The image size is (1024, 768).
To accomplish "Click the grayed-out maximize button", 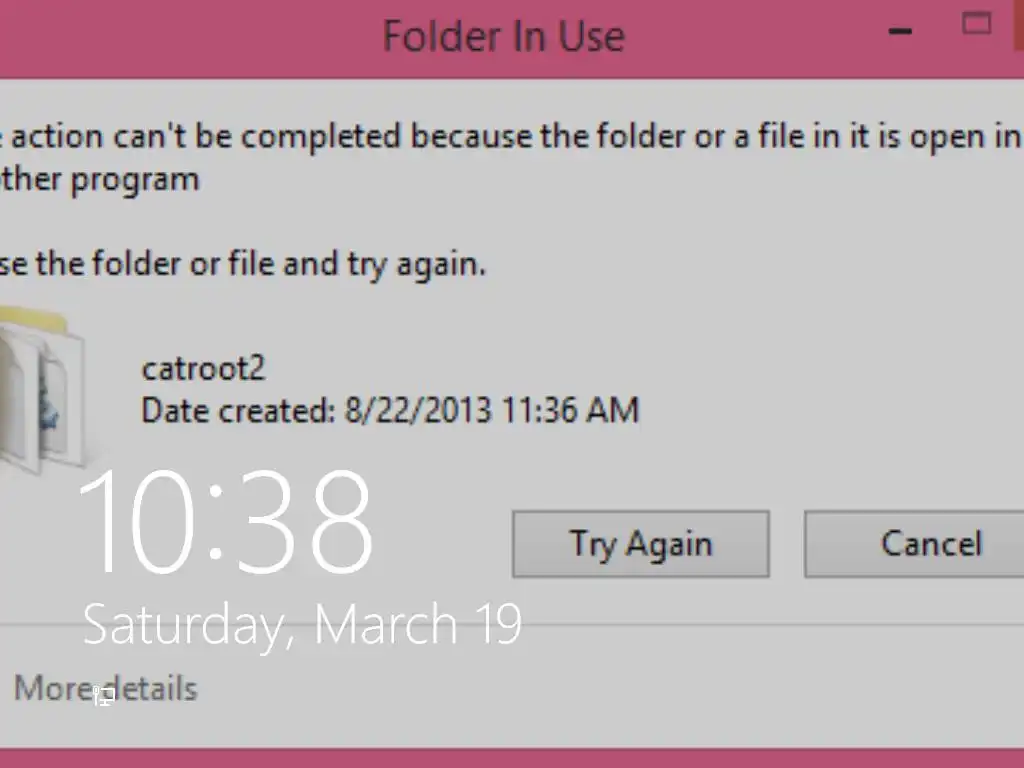I will tap(975, 24).
